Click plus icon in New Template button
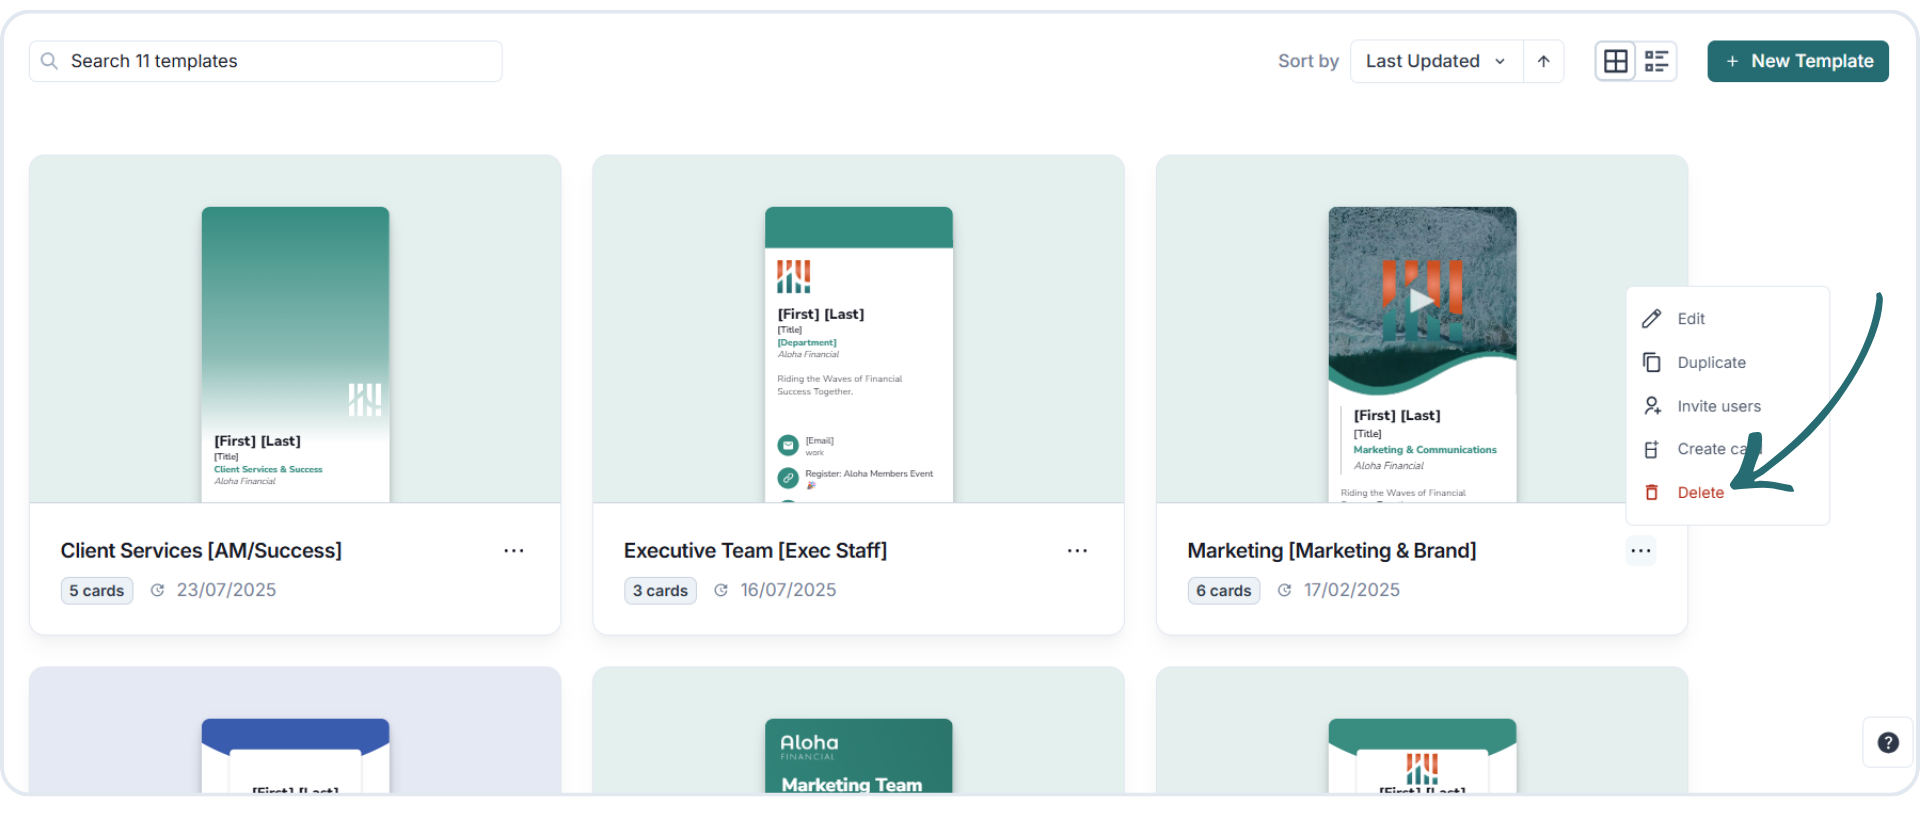The width and height of the screenshot is (1920, 823). tap(1732, 61)
